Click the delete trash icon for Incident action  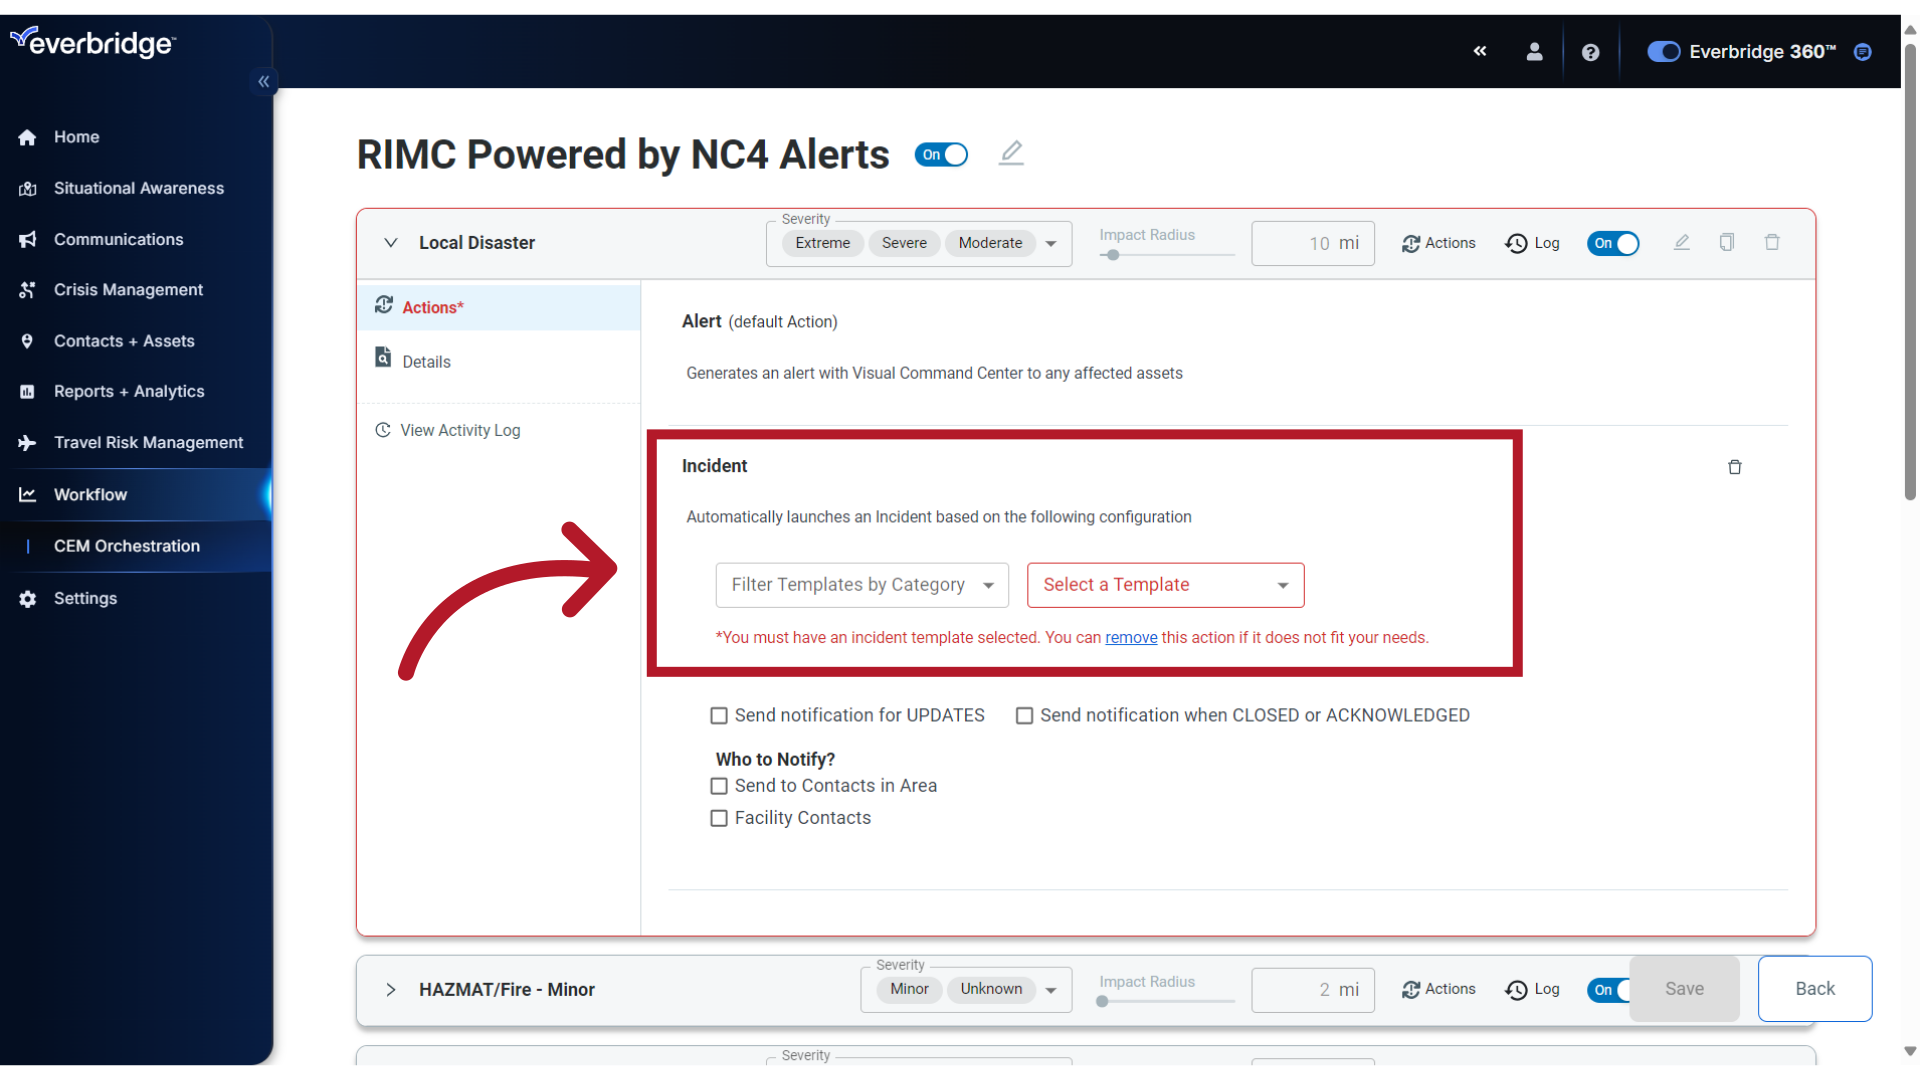pyautogui.click(x=1735, y=467)
